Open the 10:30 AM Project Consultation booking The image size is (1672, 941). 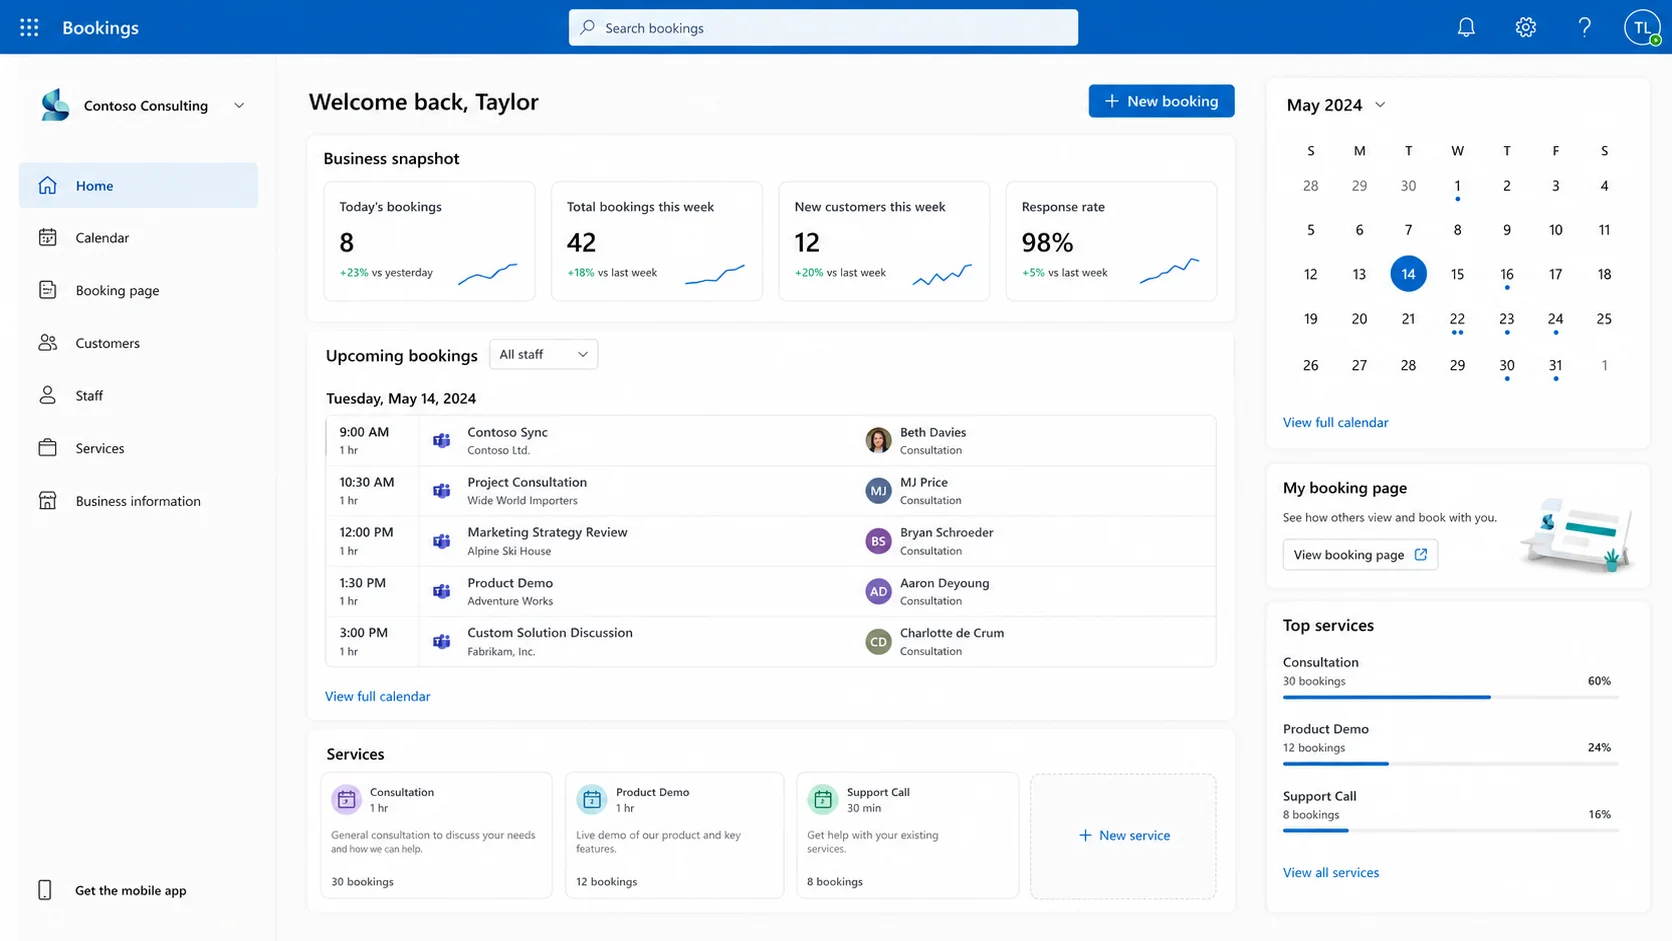click(x=771, y=490)
